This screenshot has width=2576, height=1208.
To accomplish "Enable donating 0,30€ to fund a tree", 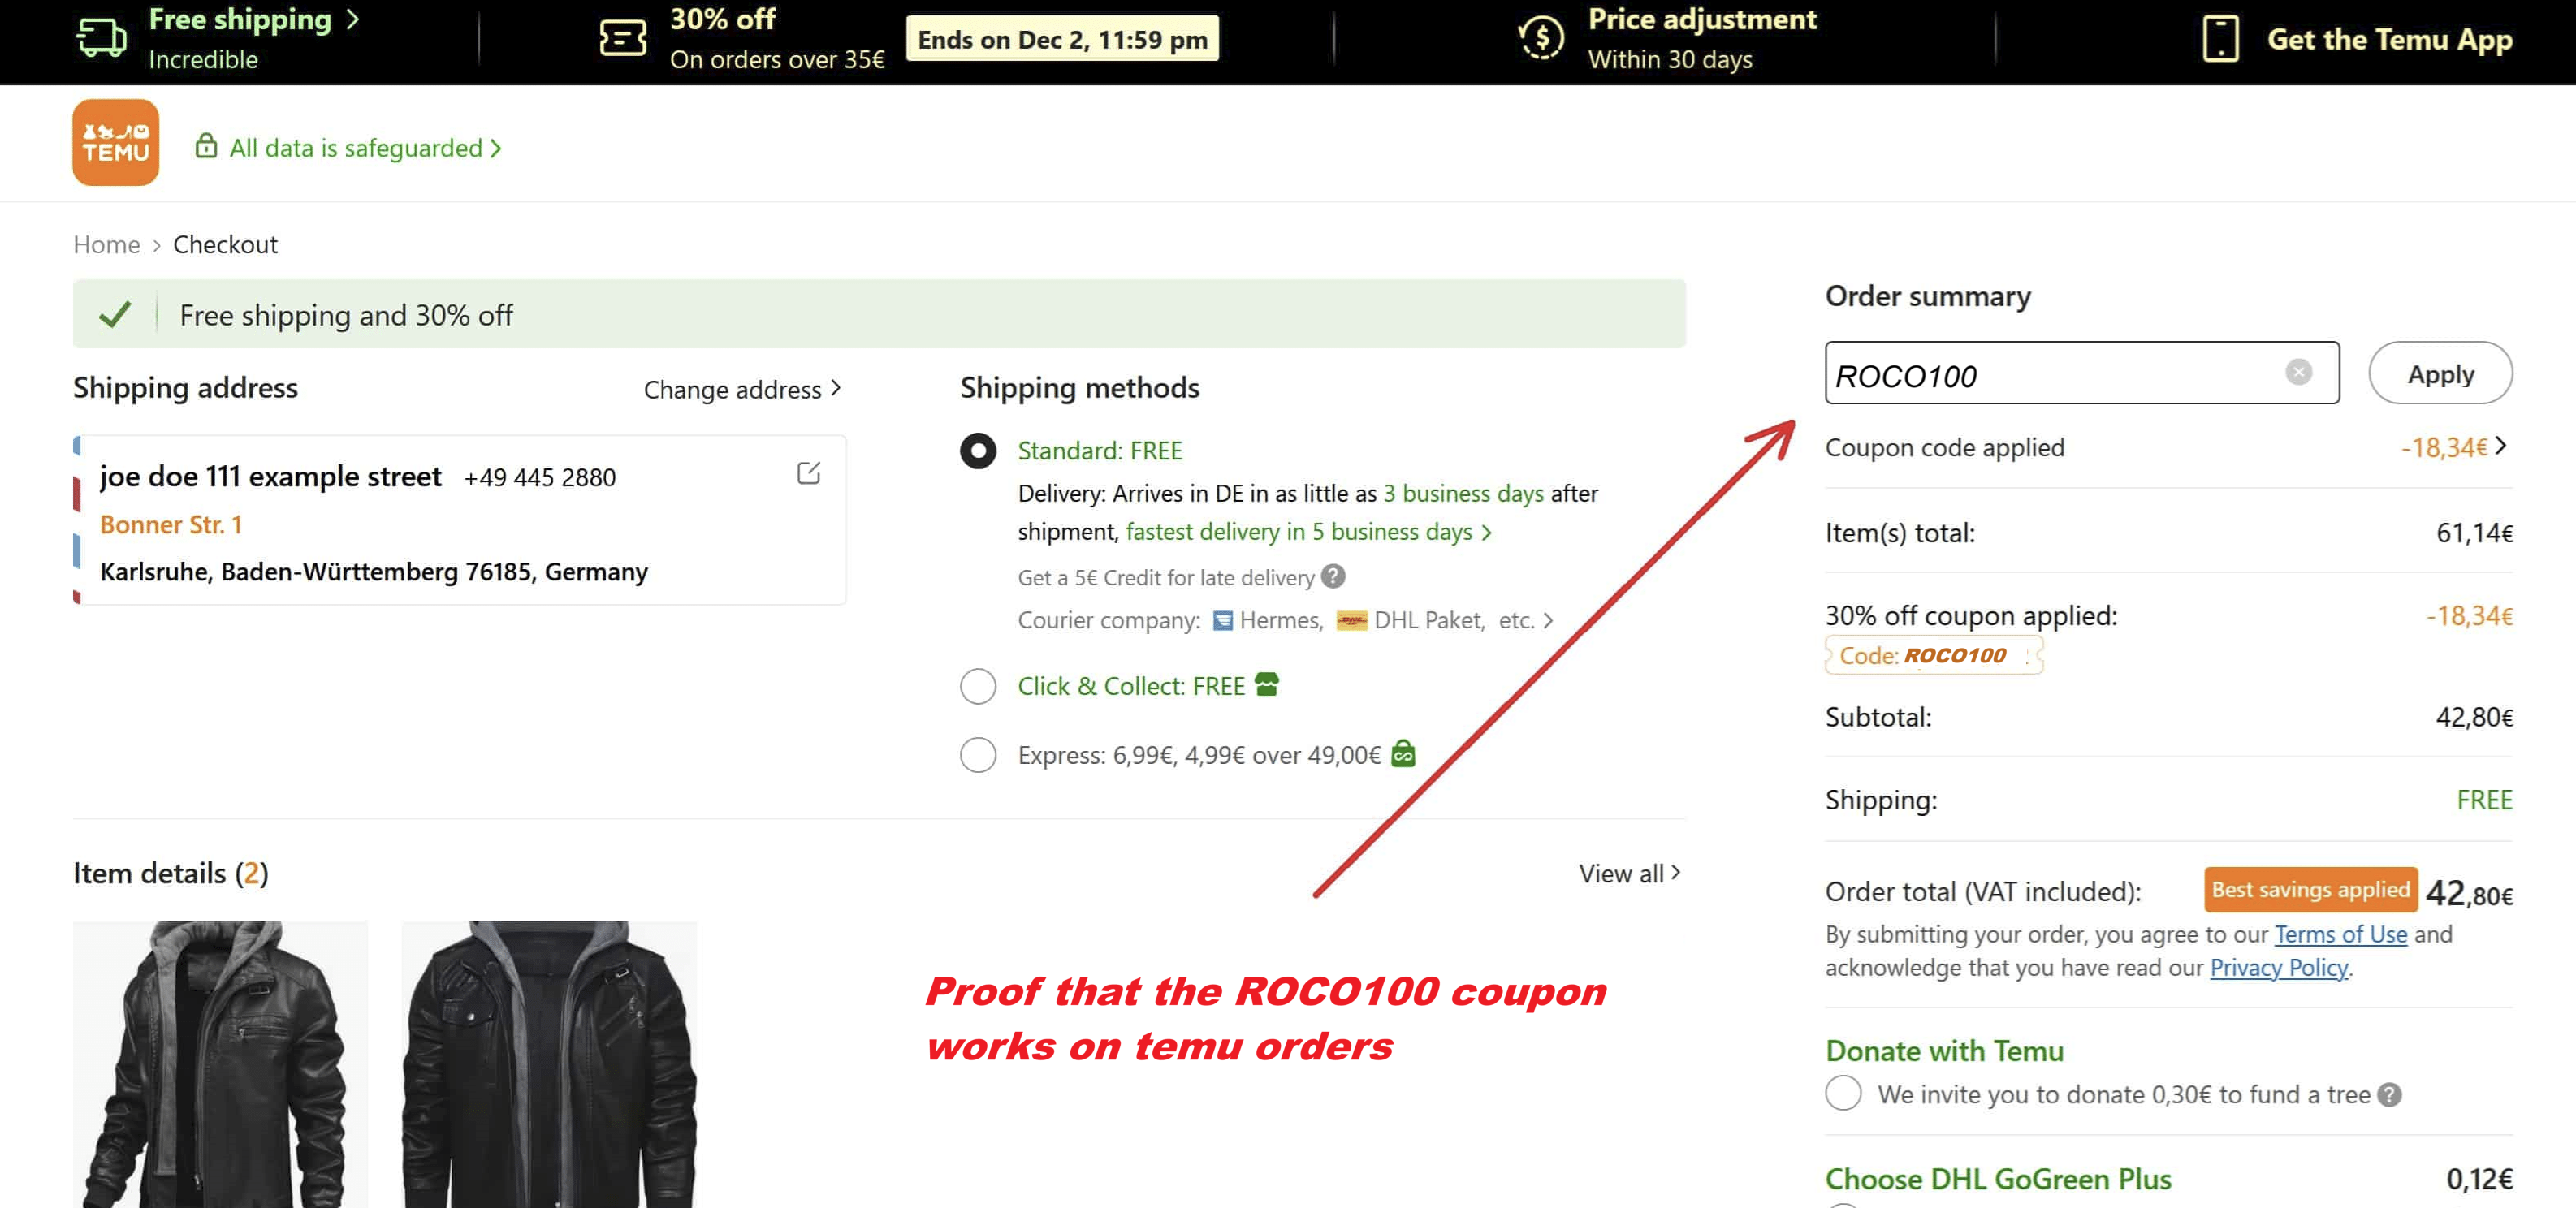I will pyautogui.click(x=1843, y=1093).
